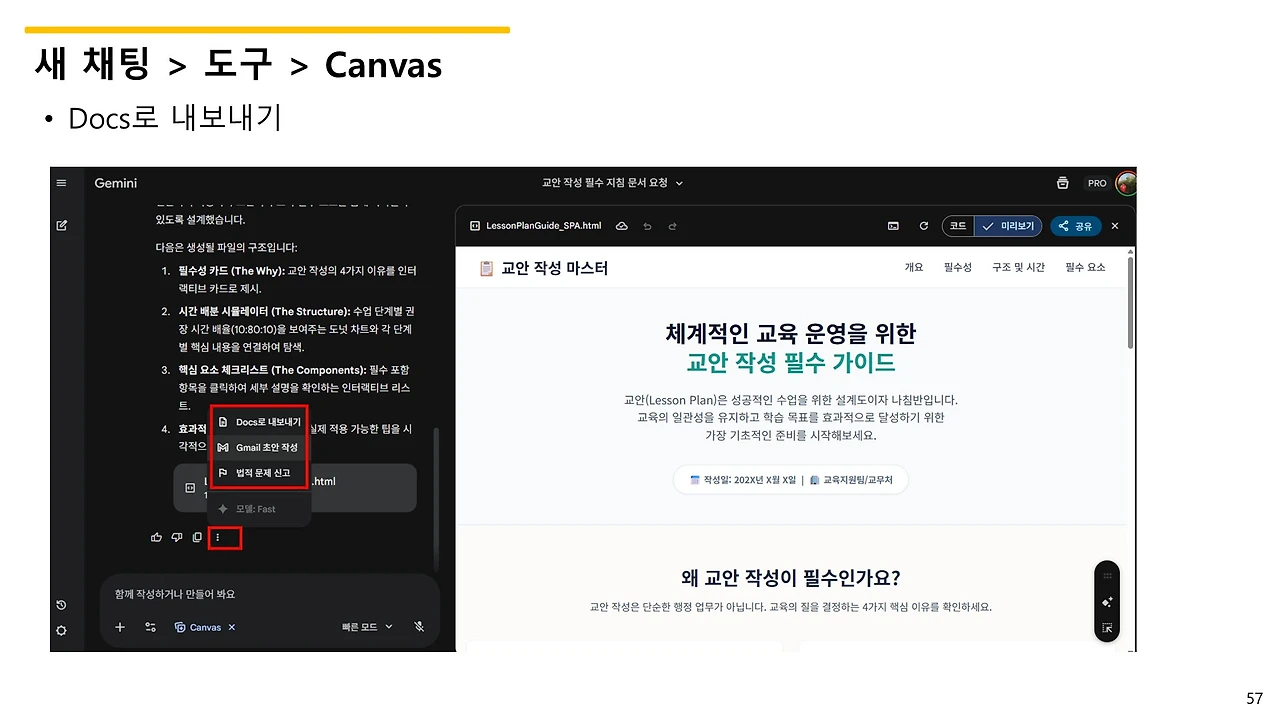Select Gmail 초안 작성 from the menu
Viewport: 1280px width, 720px height.
(259, 447)
